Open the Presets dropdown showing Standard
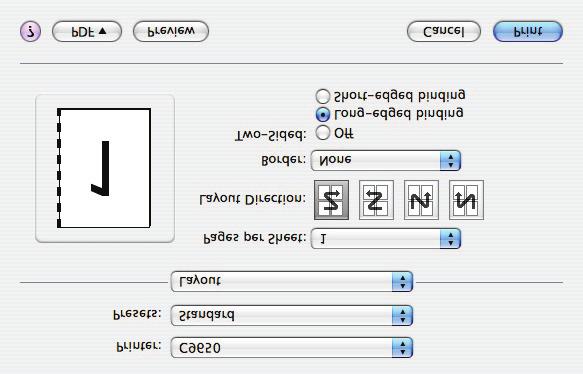Viewport: 583px width, 374px height. coord(292,316)
